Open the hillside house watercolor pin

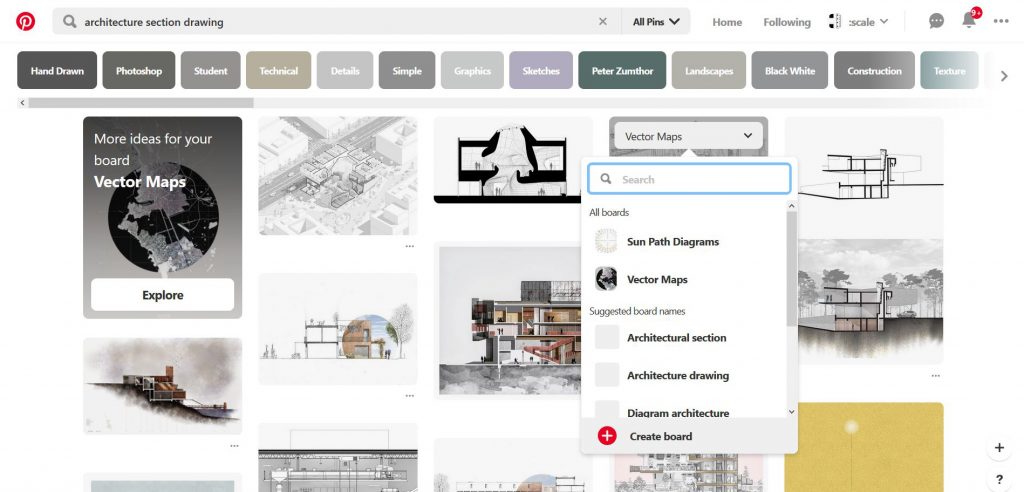tap(163, 386)
